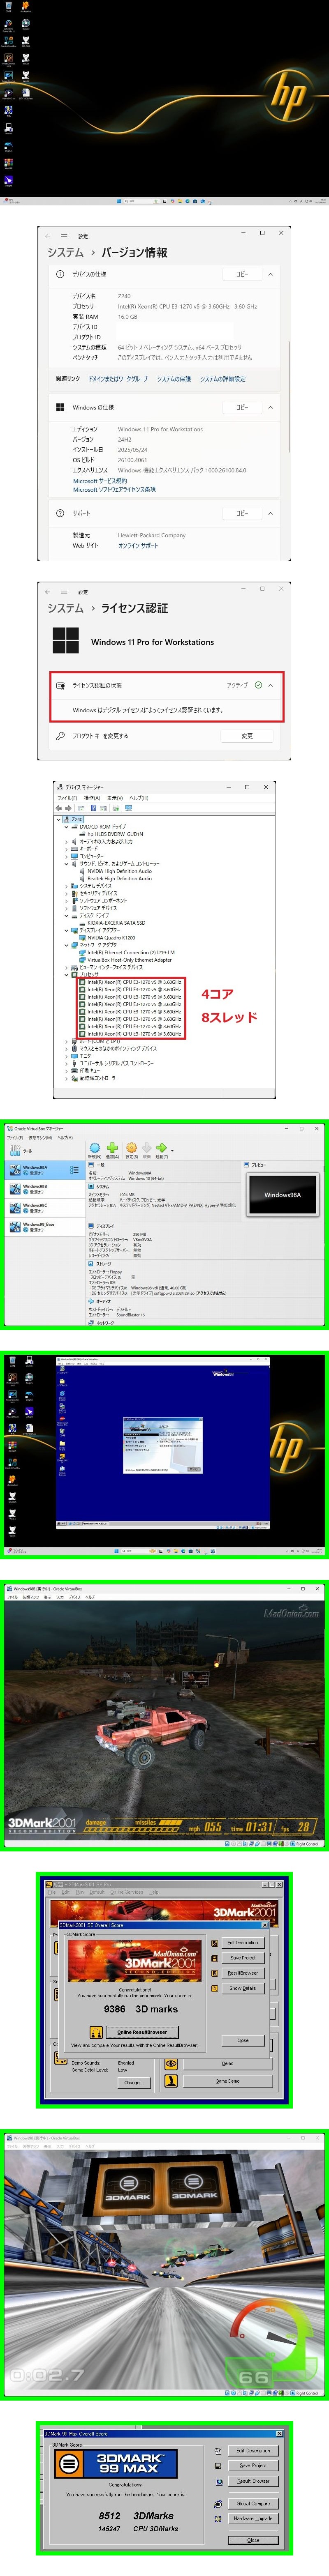Select the Windows98_Base virtual machine icon
Viewport: 329px width, 2576px height.
pos(15,1227)
